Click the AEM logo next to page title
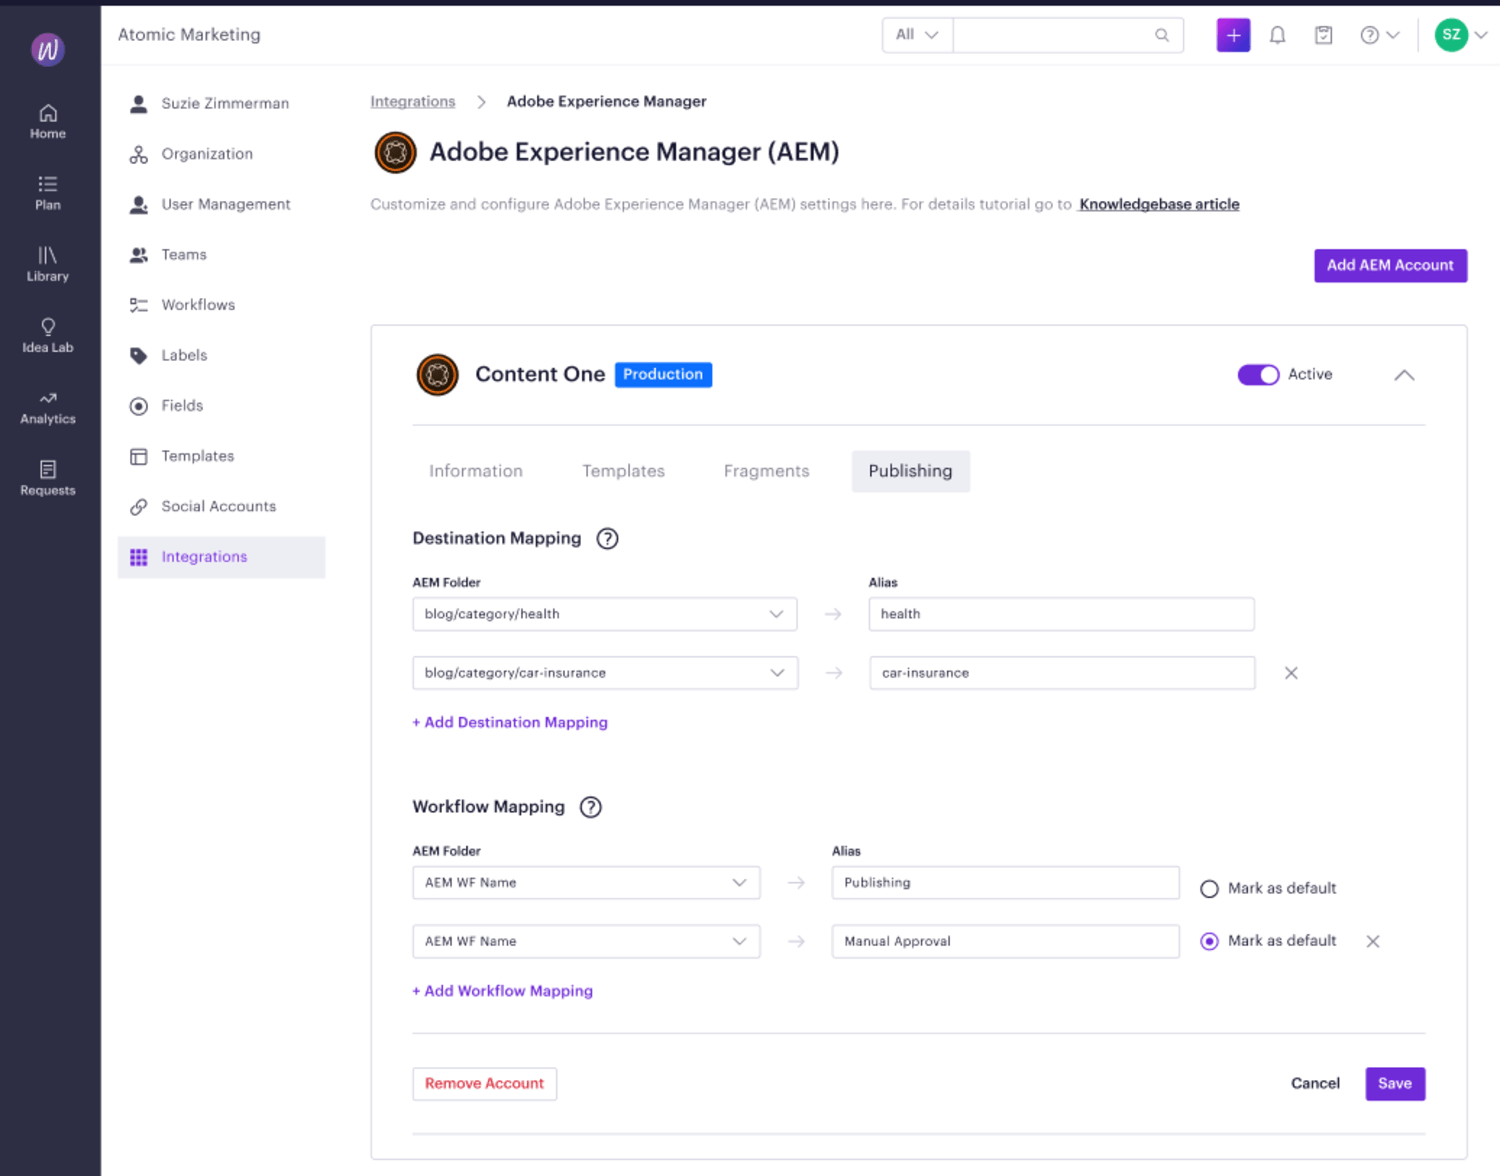The image size is (1500, 1176). 395,152
